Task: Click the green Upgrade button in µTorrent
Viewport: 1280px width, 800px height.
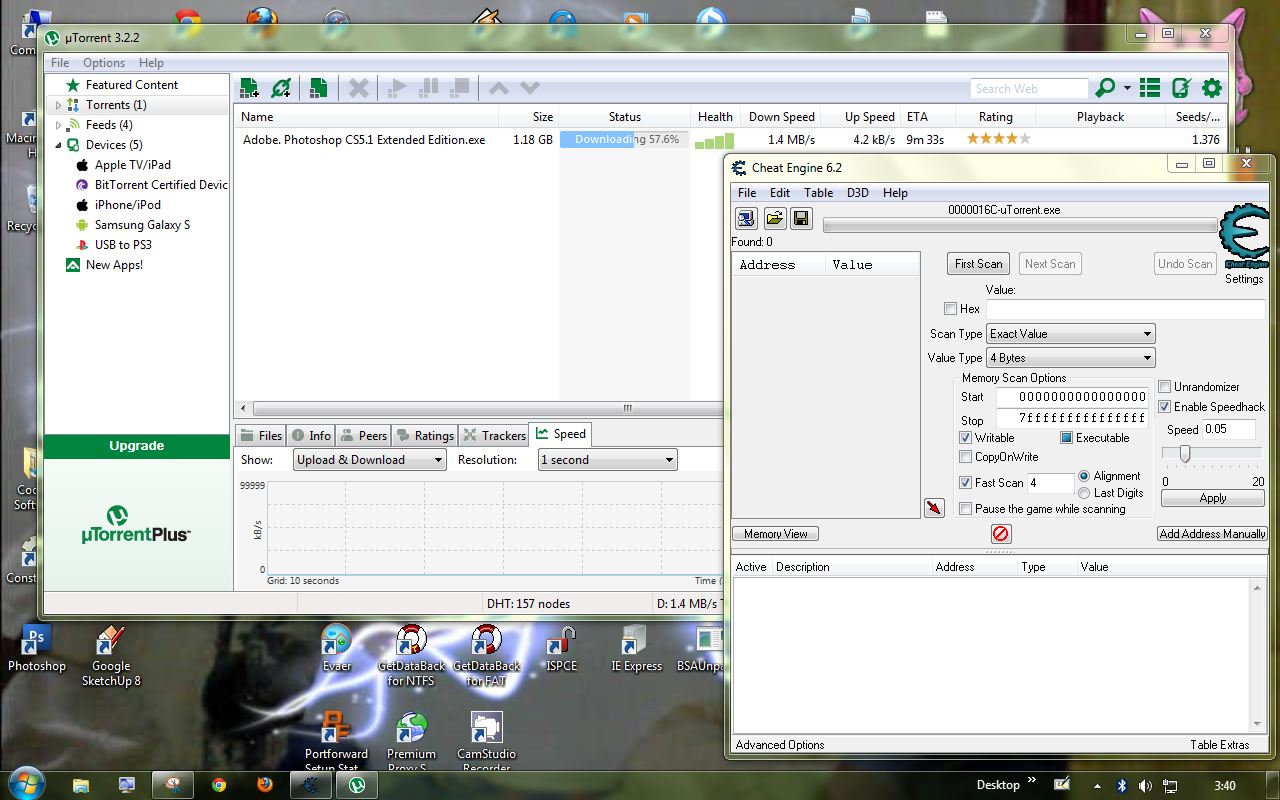Action: point(136,446)
